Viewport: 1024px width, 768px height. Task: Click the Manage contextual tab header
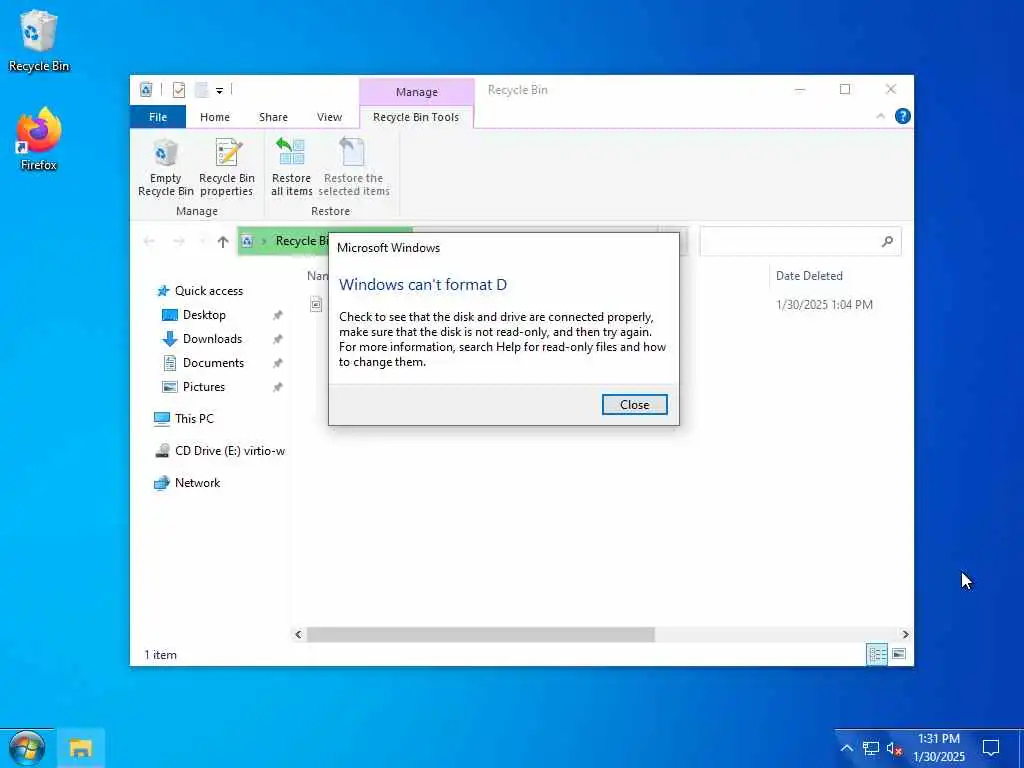pyautogui.click(x=417, y=92)
